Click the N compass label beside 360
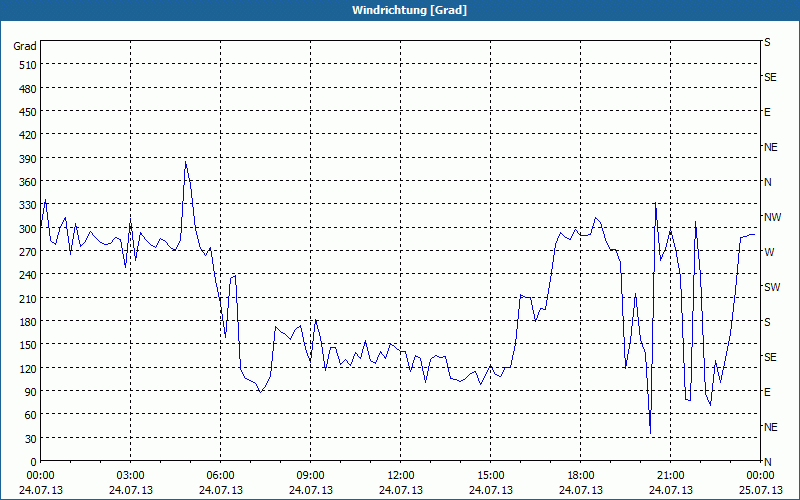Image resolution: width=800 pixels, height=500 pixels. [767, 182]
